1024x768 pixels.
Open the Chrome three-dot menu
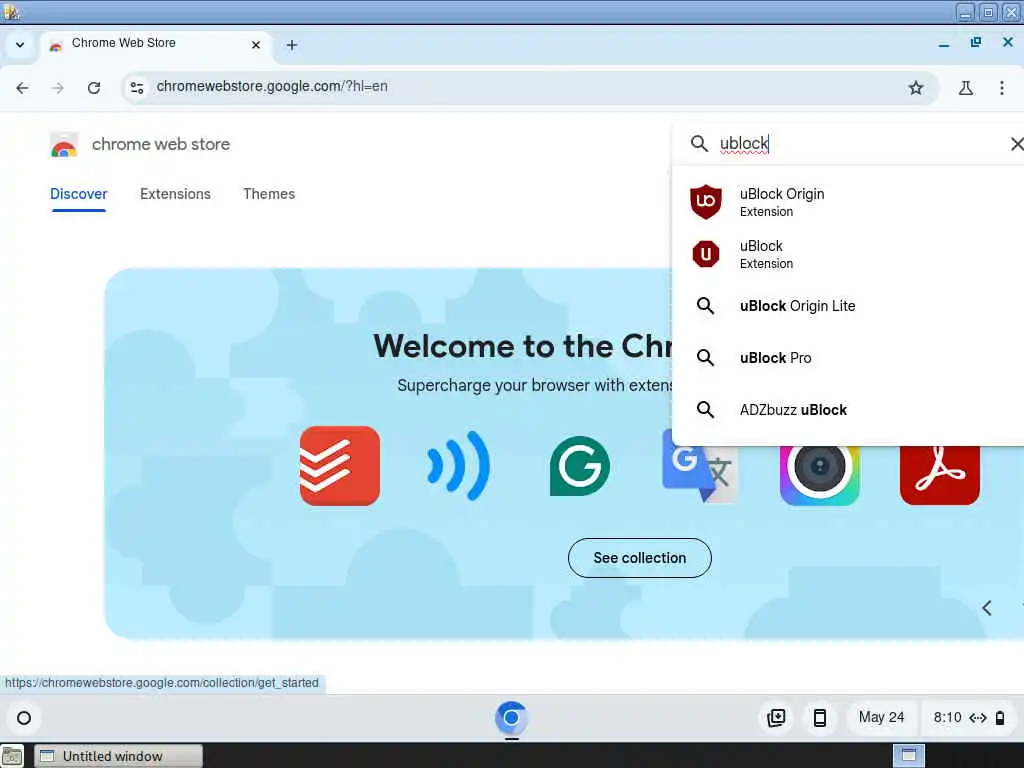pyautogui.click(x=1002, y=88)
